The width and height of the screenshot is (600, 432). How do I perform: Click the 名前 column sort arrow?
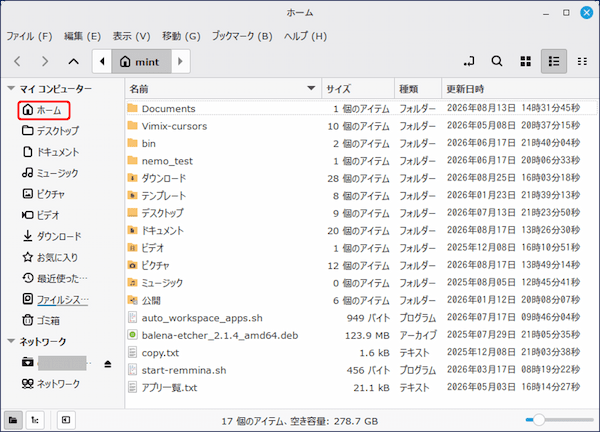pos(311,89)
